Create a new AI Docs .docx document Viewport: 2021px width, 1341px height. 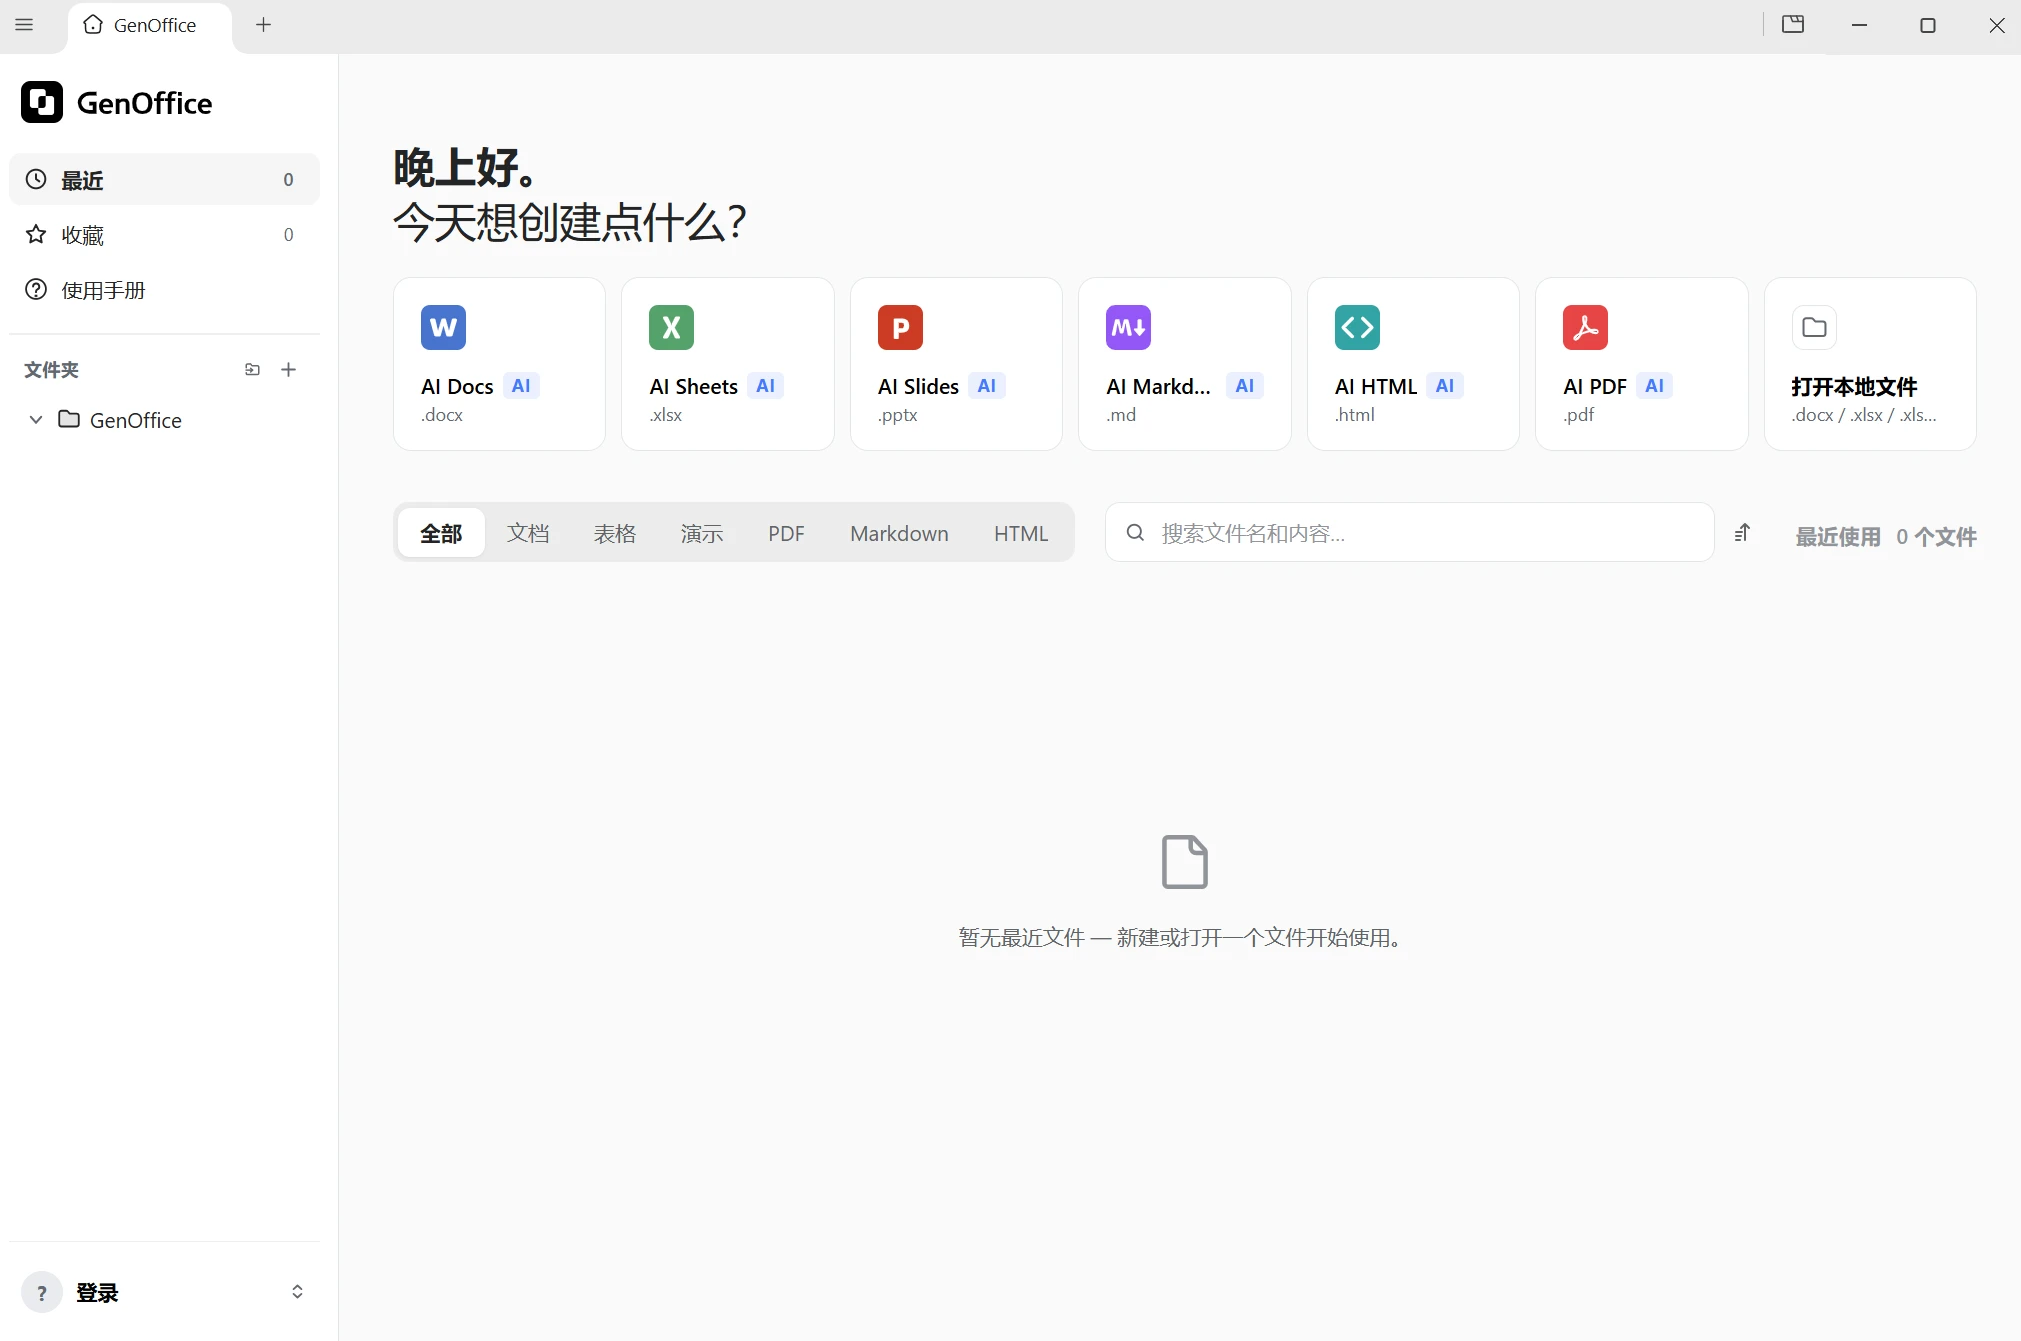point(499,364)
